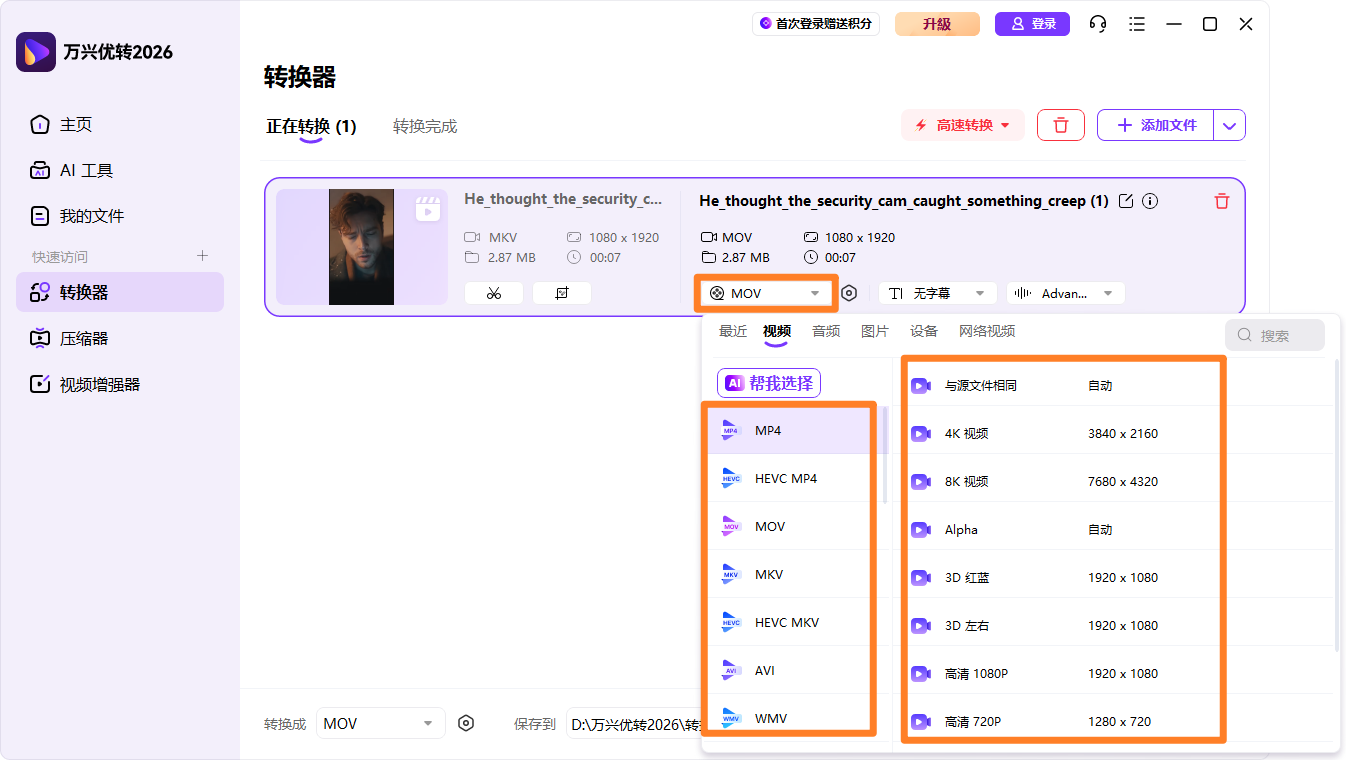The width and height of the screenshot is (1346, 760).
Task: Expand the 添加文件 dropdown arrow
Action: click(x=1230, y=125)
